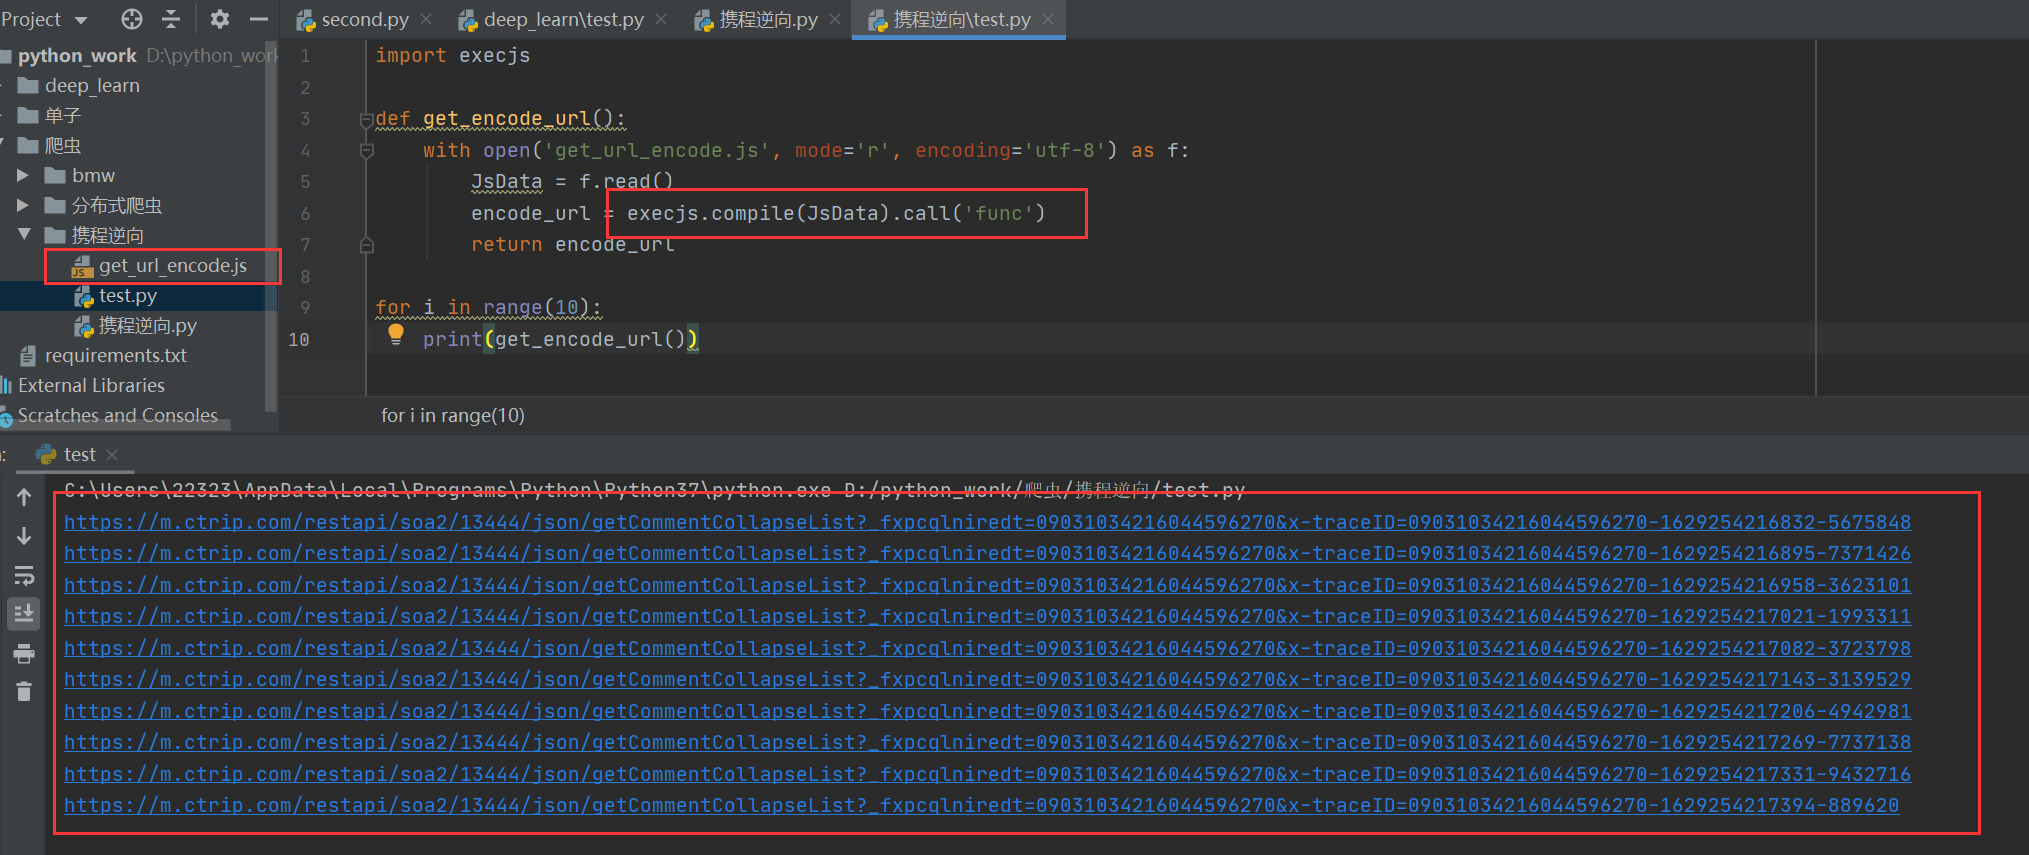Open the first ctrip URL ending 5675848
Viewport: 2029px width, 855px height.
pos(987,522)
